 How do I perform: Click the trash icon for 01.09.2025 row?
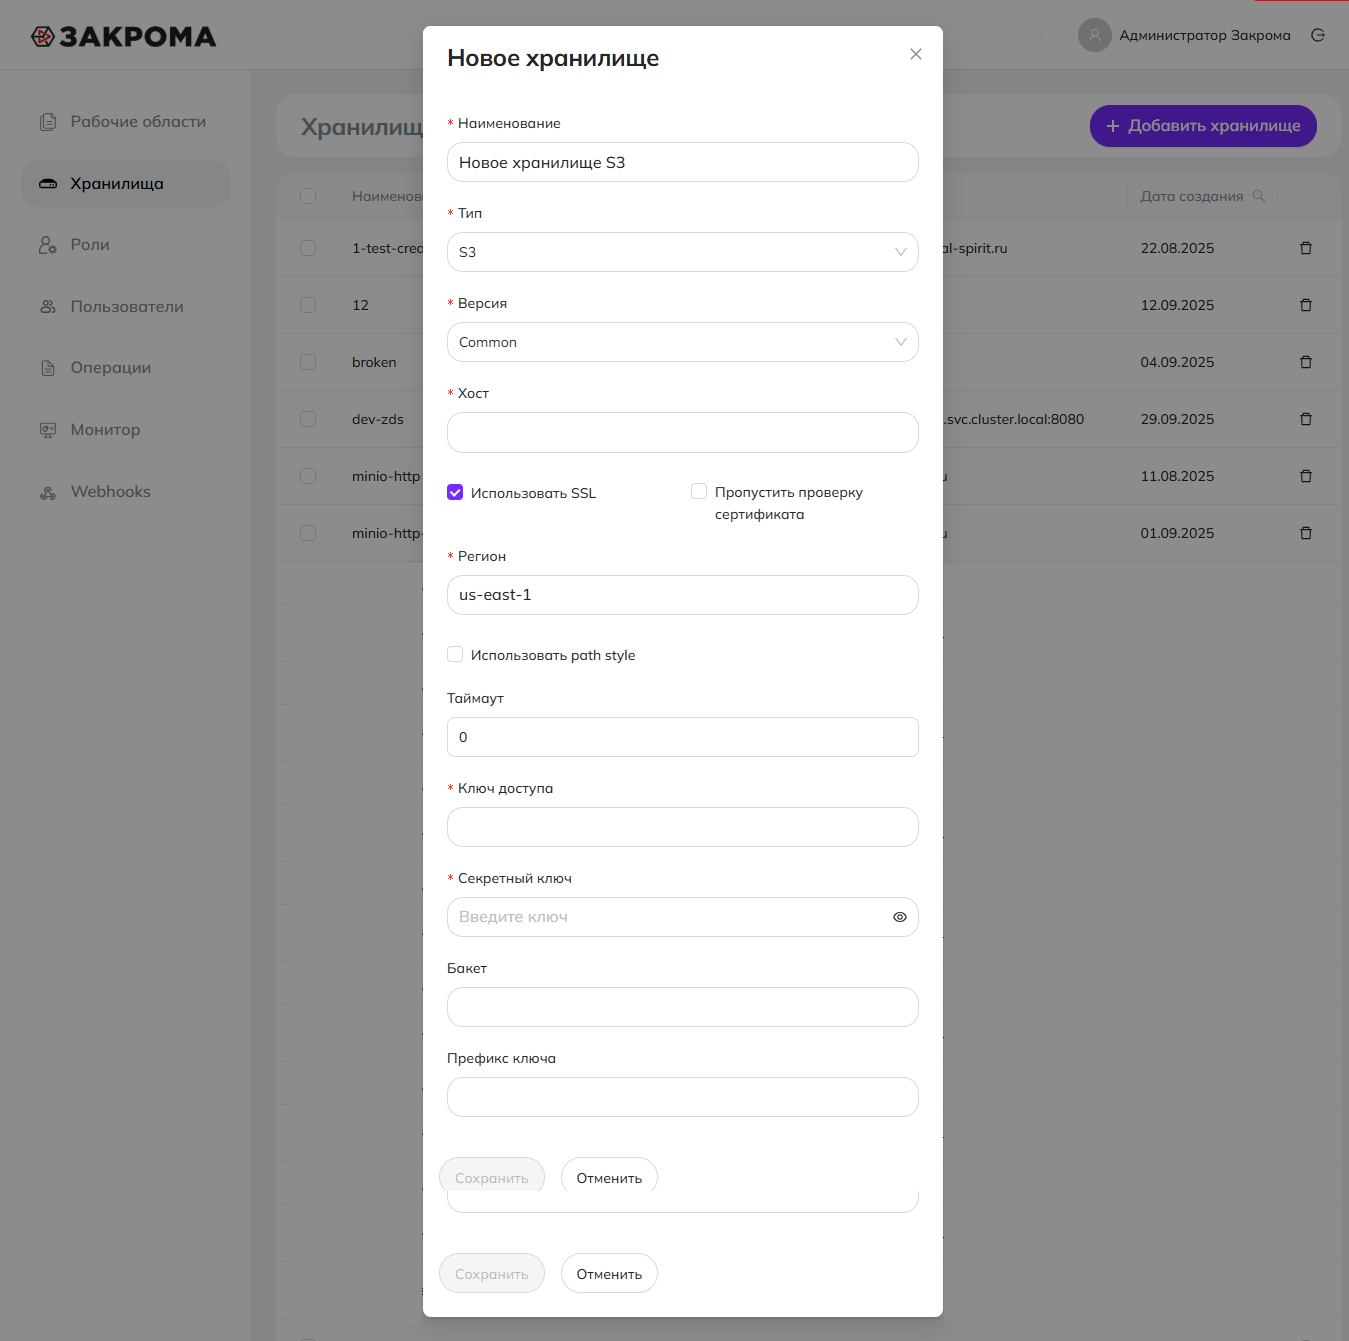pyautogui.click(x=1306, y=533)
